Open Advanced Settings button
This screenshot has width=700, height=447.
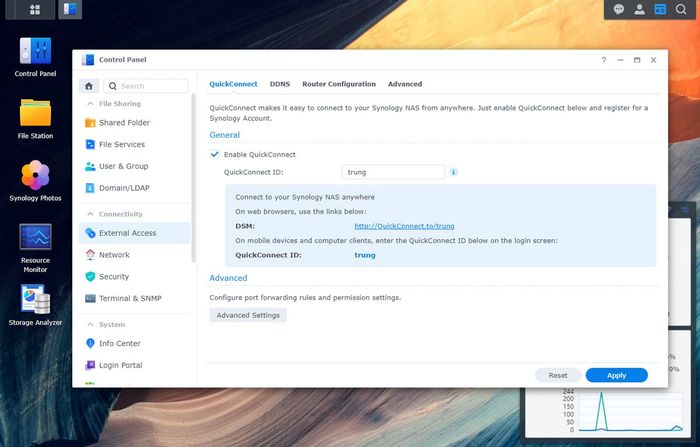tap(248, 315)
